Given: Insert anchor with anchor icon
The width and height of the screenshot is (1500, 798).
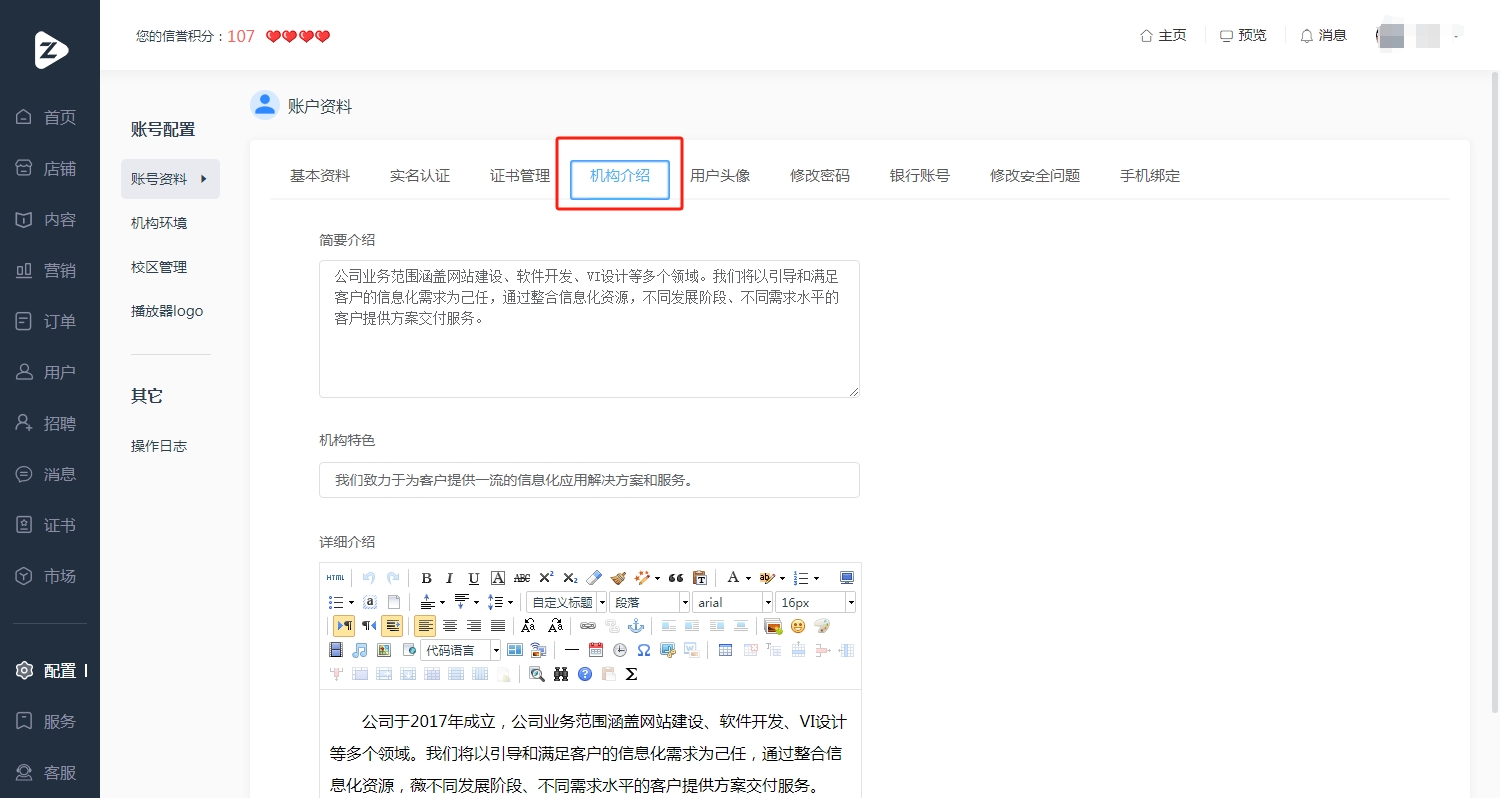Looking at the screenshot, I should pos(635,626).
